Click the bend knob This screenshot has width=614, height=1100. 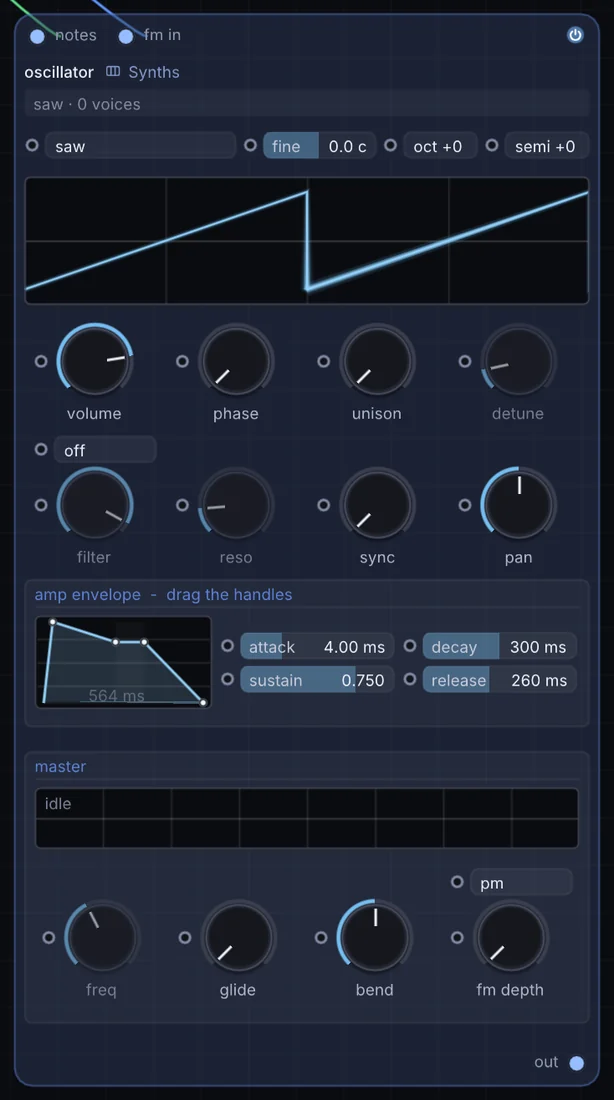click(375, 937)
